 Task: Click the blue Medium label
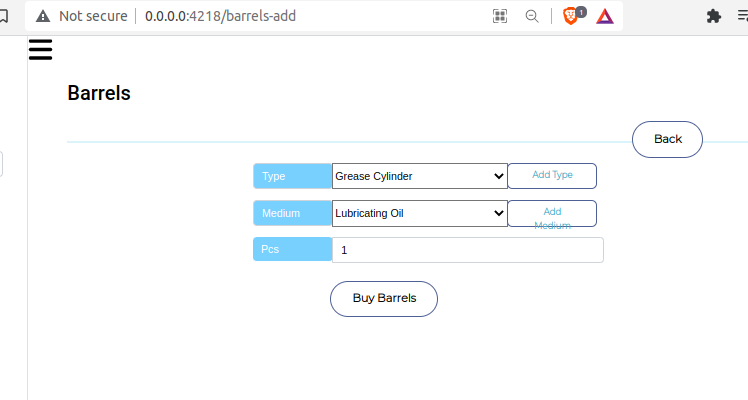[292, 213]
